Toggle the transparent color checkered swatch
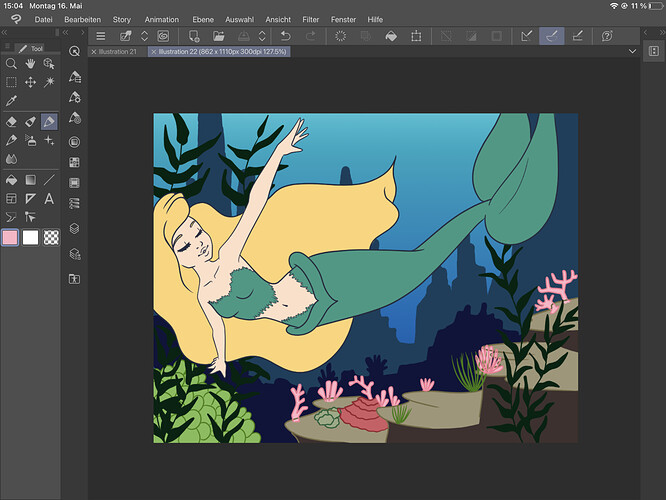Image resolution: width=666 pixels, height=500 pixels. point(49,237)
